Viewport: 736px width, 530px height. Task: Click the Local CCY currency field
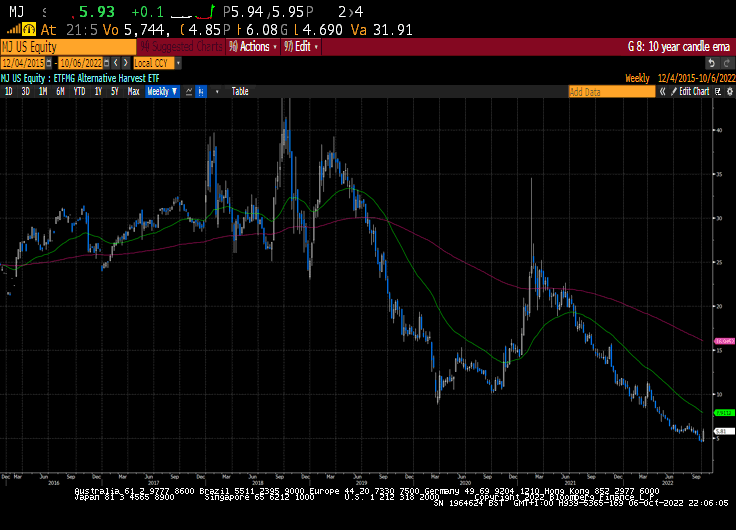point(153,63)
